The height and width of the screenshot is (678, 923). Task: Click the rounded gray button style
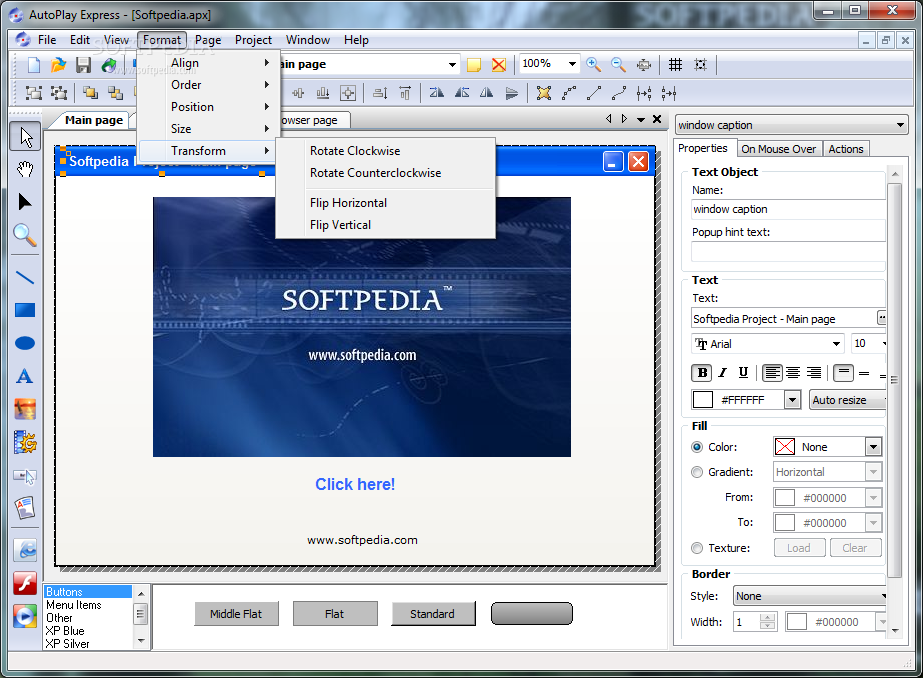tap(532, 613)
